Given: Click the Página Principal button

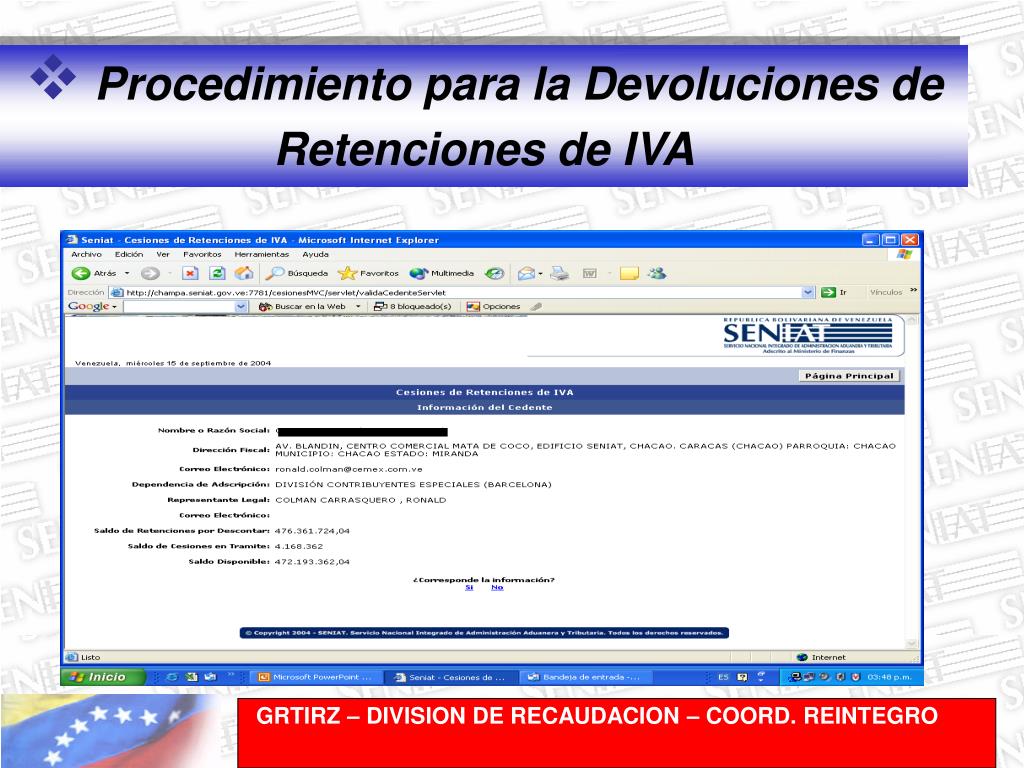Looking at the screenshot, I should (849, 376).
